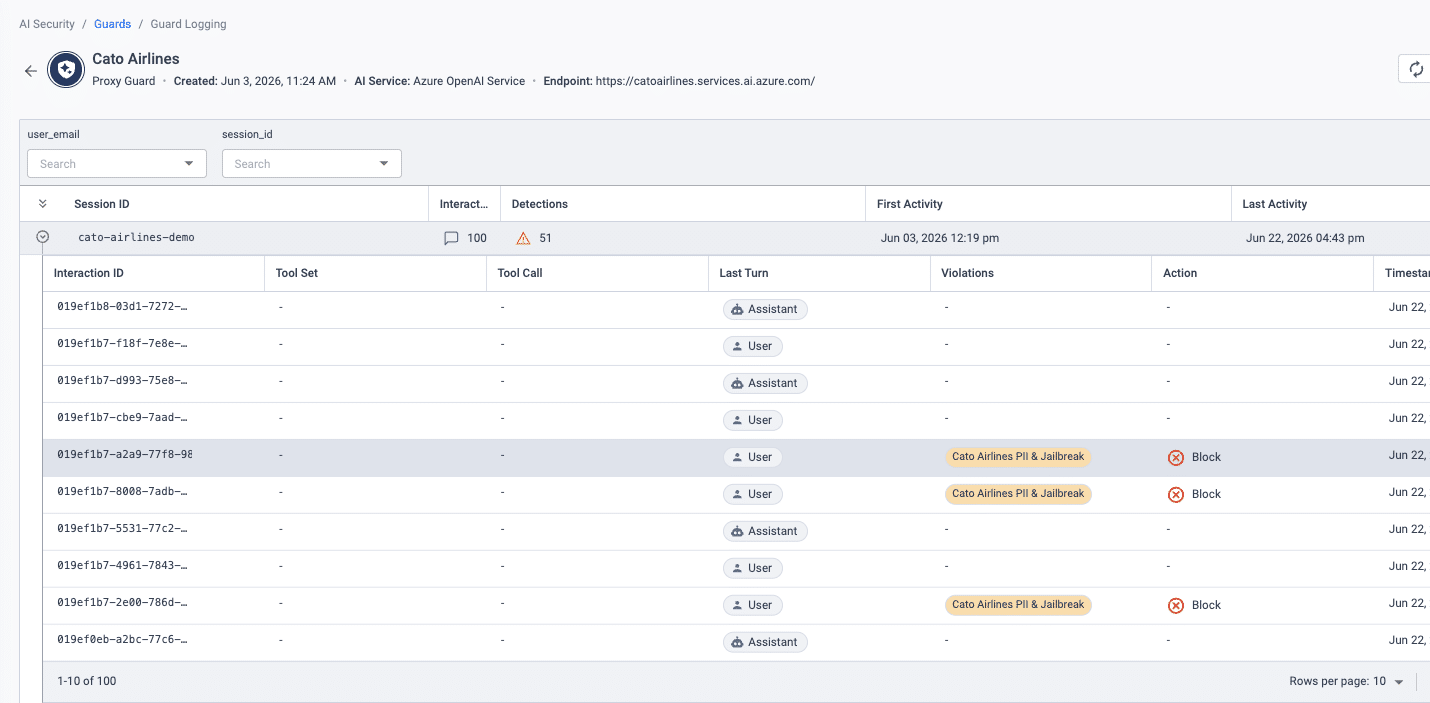Open interaction 019ef1b7-cbe9-7aad
1430x703 pixels.
click(123, 419)
